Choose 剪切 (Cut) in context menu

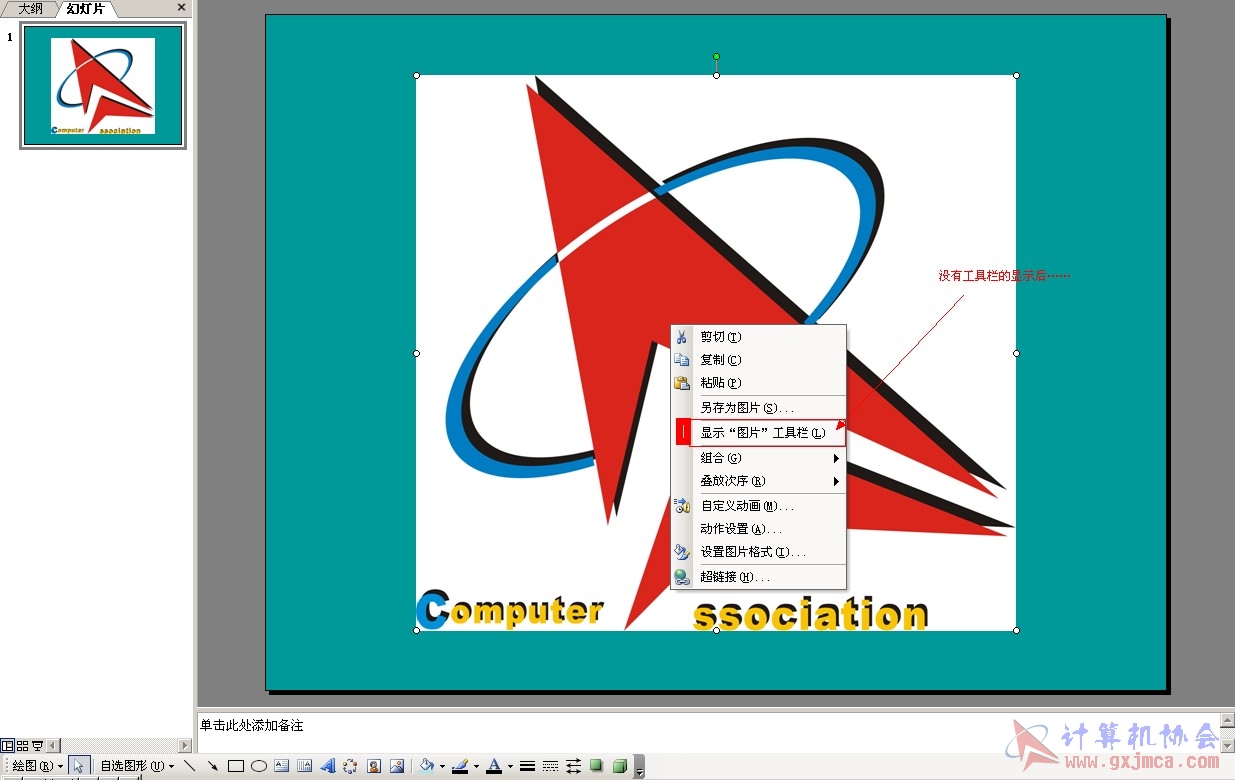758,337
